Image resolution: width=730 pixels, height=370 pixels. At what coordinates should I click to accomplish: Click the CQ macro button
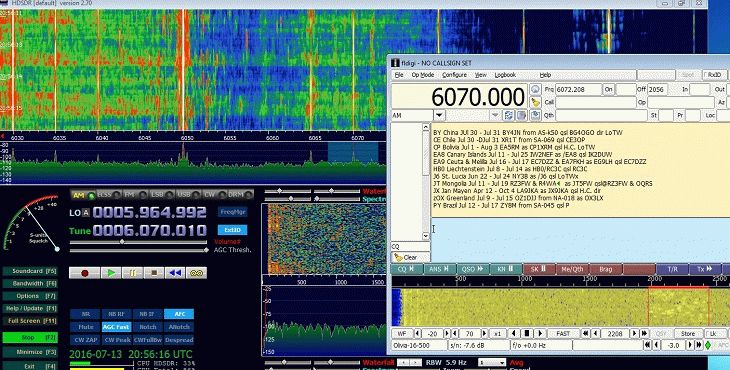pyautogui.click(x=407, y=269)
